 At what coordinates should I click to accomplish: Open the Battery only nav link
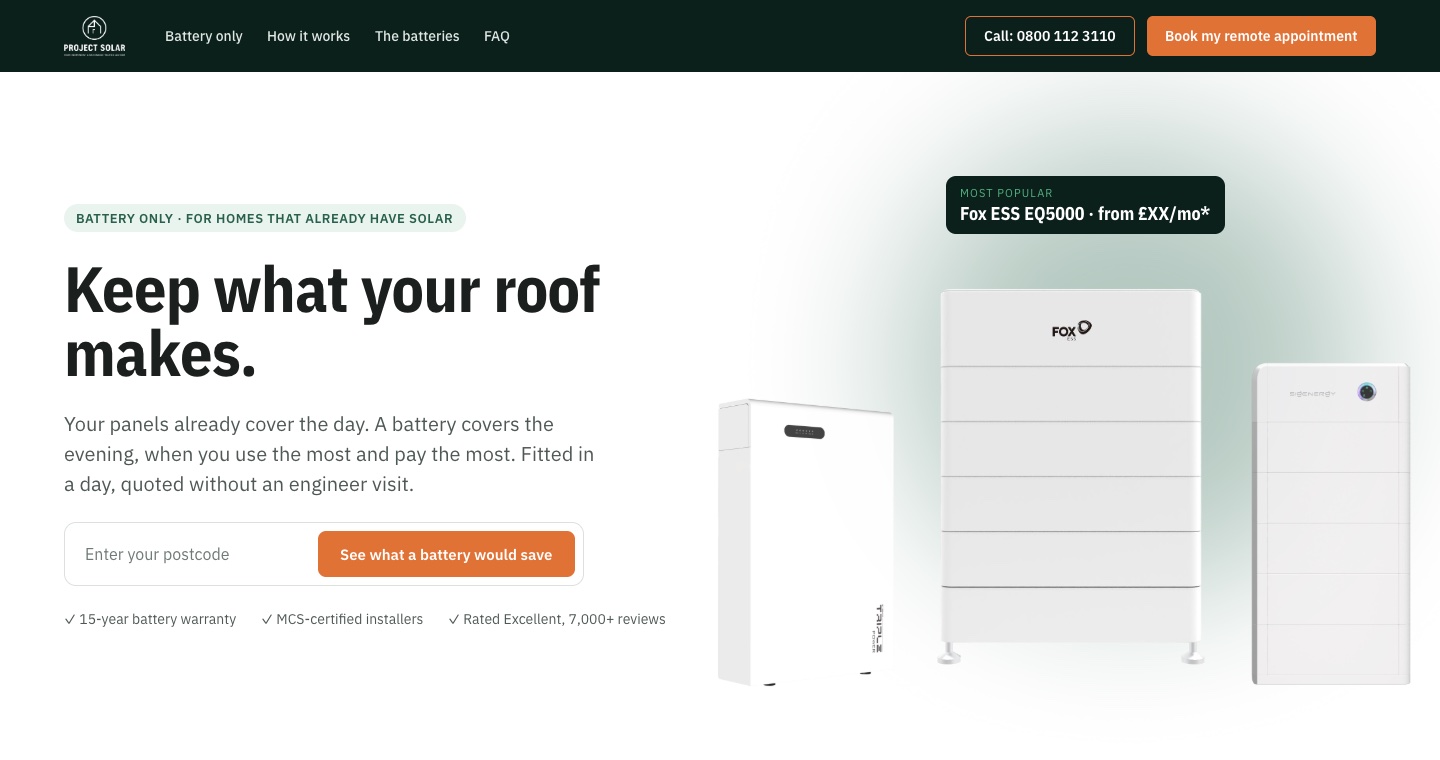(204, 36)
